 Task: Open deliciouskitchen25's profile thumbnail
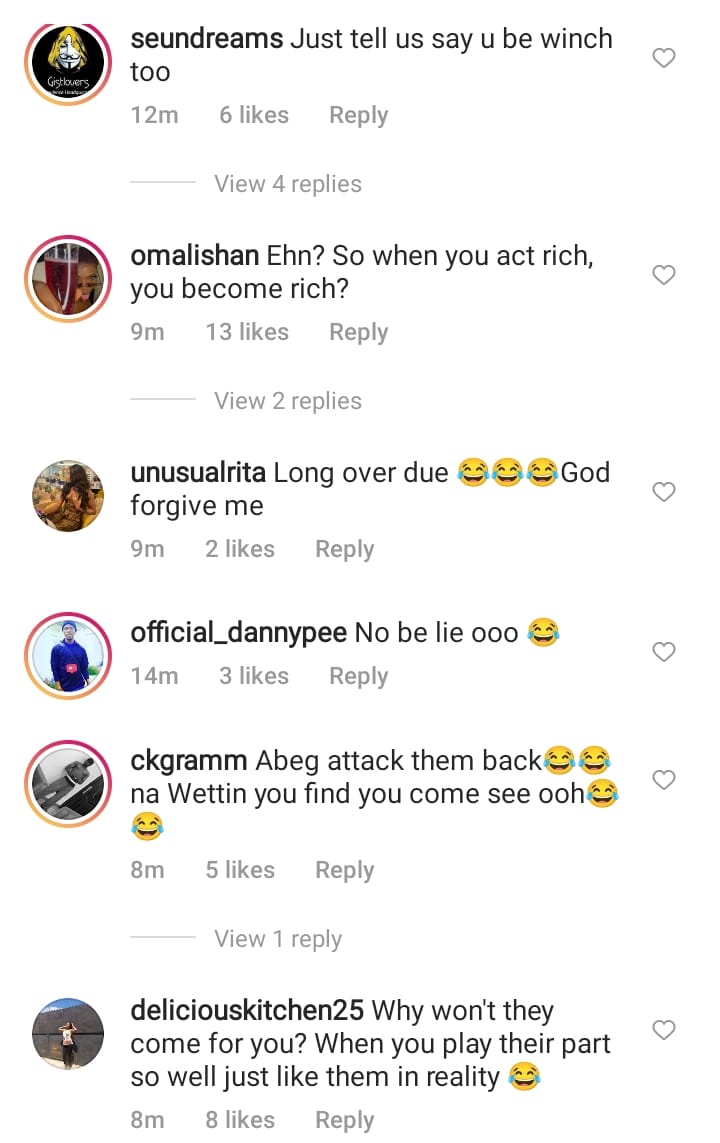(x=68, y=1033)
